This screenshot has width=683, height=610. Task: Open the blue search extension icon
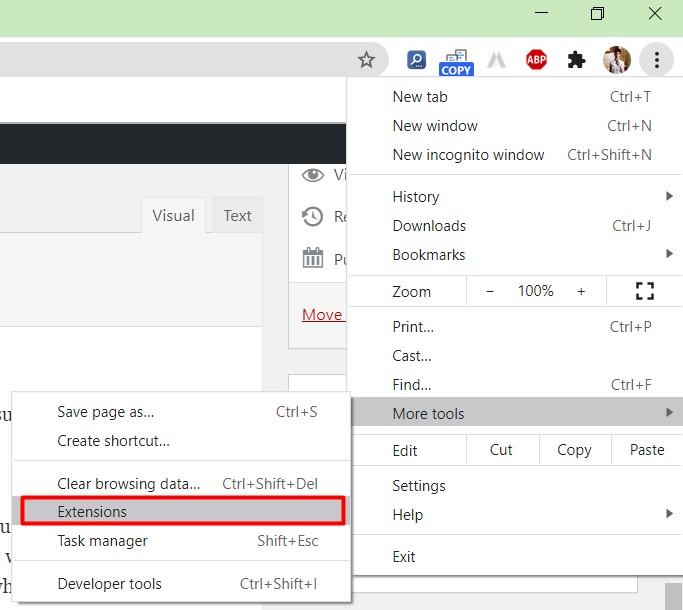click(x=416, y=60)
